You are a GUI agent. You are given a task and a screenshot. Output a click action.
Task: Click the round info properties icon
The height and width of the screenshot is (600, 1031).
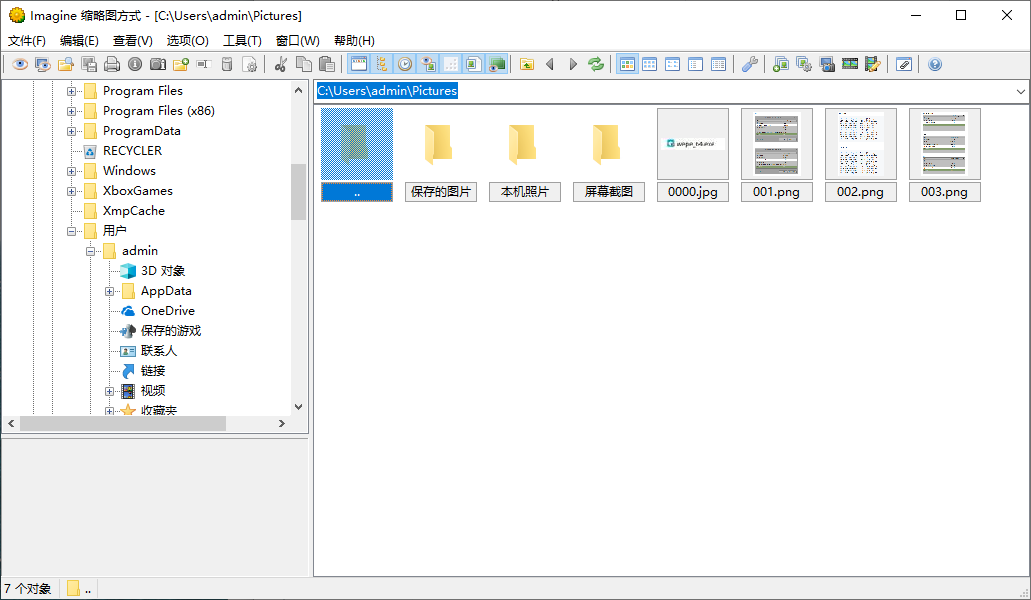pos(135,64)
